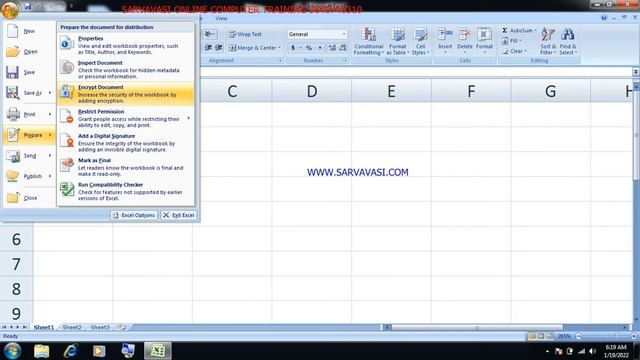This screenshot has height=360, width=640.
Task: Open Find & Select menu
Action: 568,41
